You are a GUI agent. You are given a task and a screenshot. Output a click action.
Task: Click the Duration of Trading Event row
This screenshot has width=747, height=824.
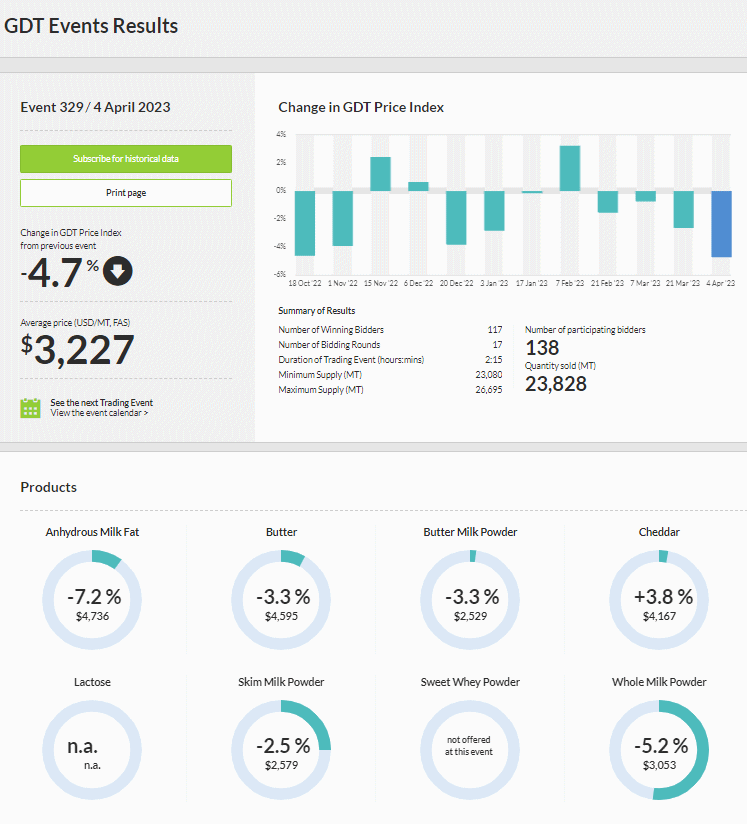coord(390,359)
